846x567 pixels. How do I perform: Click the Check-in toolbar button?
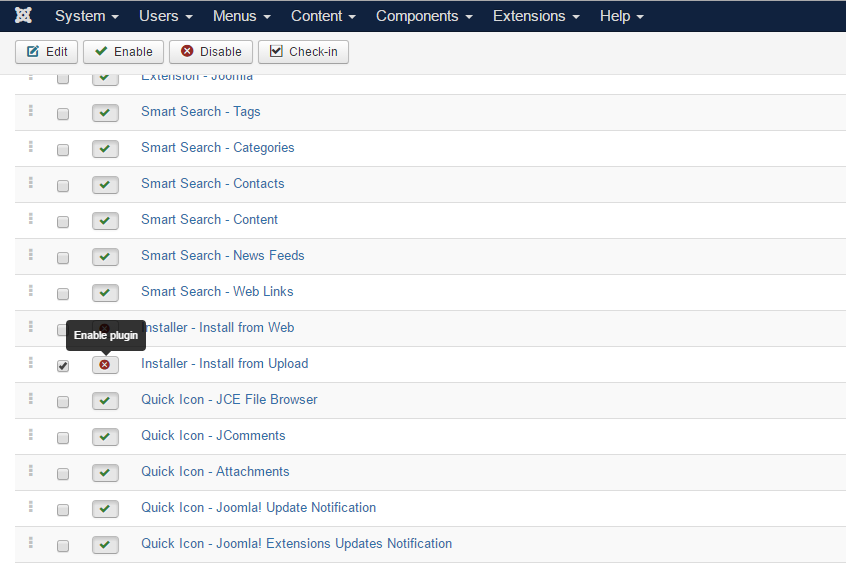pos(303,52)
